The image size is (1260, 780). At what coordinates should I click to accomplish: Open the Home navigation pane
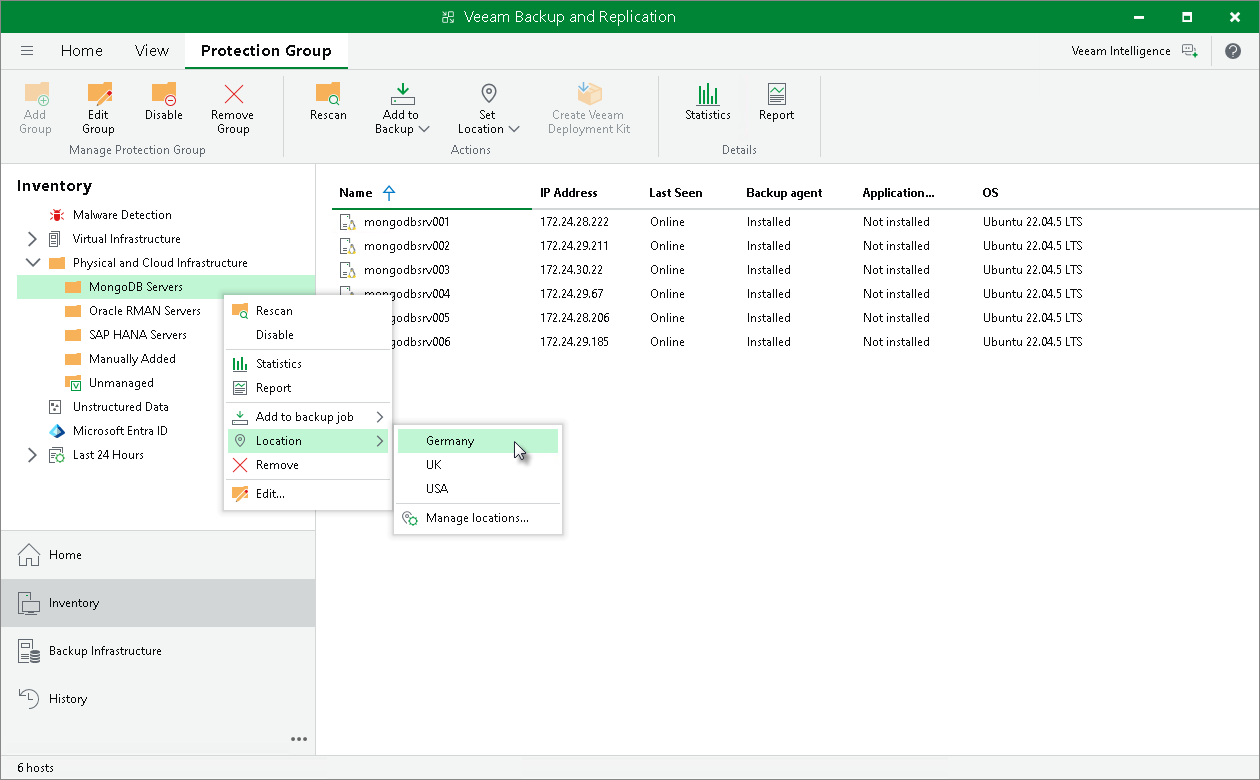(x=158, y=555)
